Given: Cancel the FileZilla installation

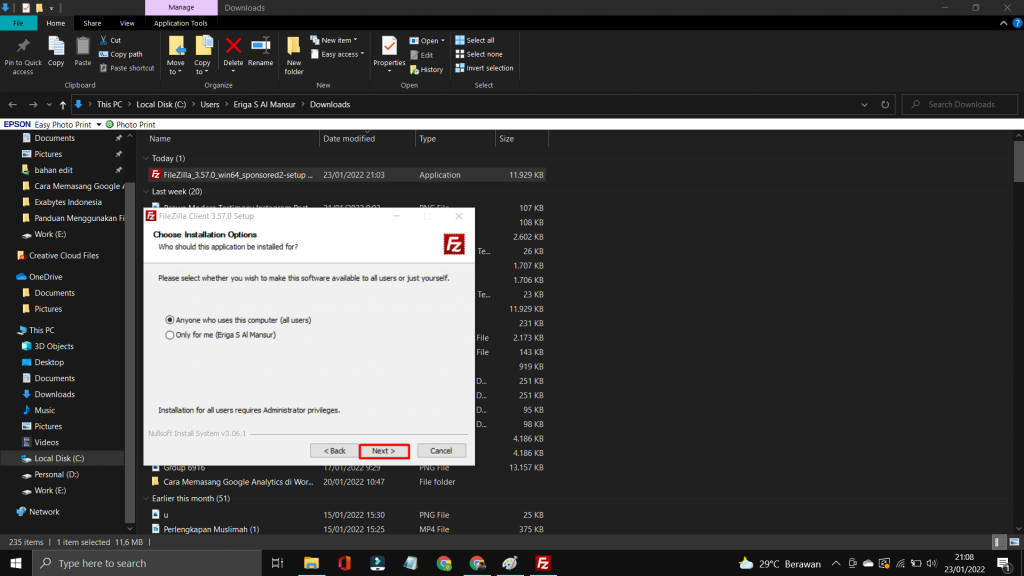Looking at the screenshot, I should (441, 450).
